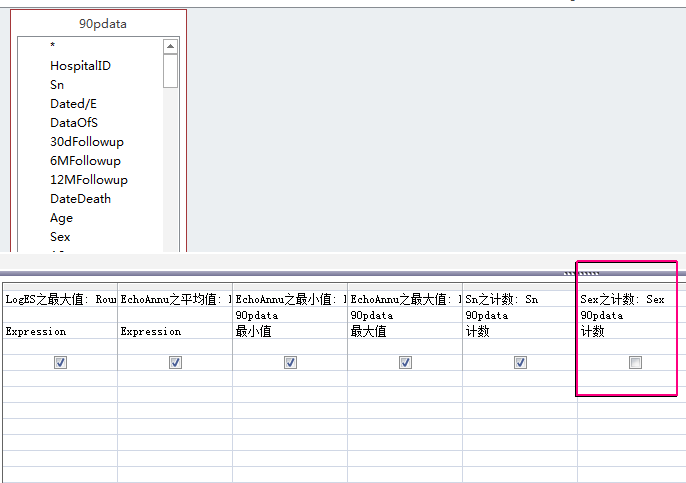
Task: Click field cell Sn之计数: Sn
Action: [520, 299]
